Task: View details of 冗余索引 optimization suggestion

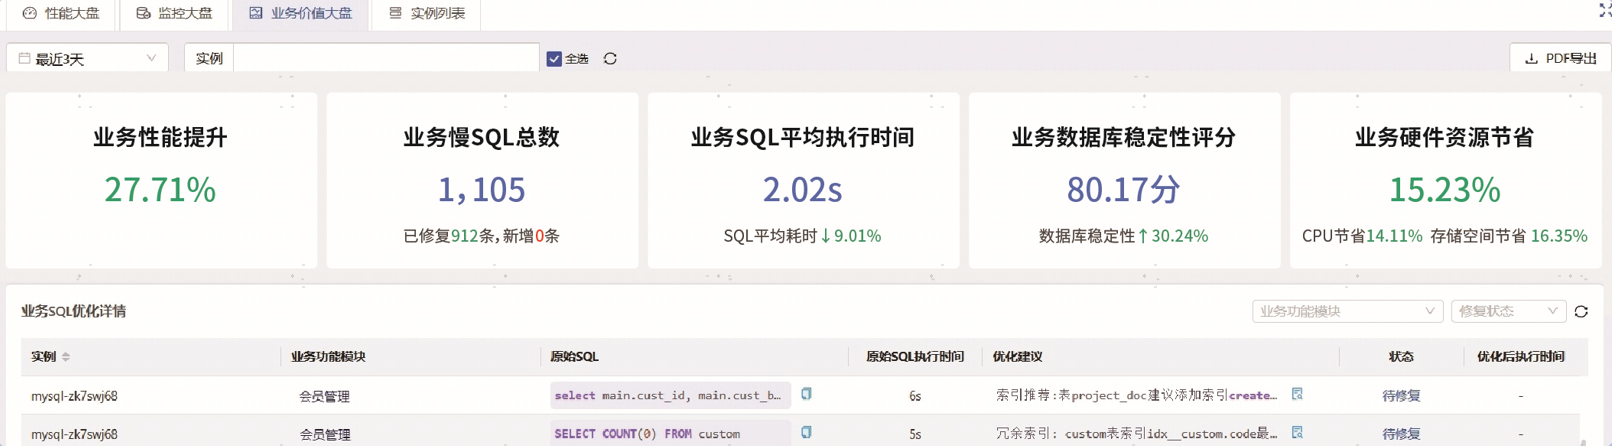Action: click(x=1297, y=433)
